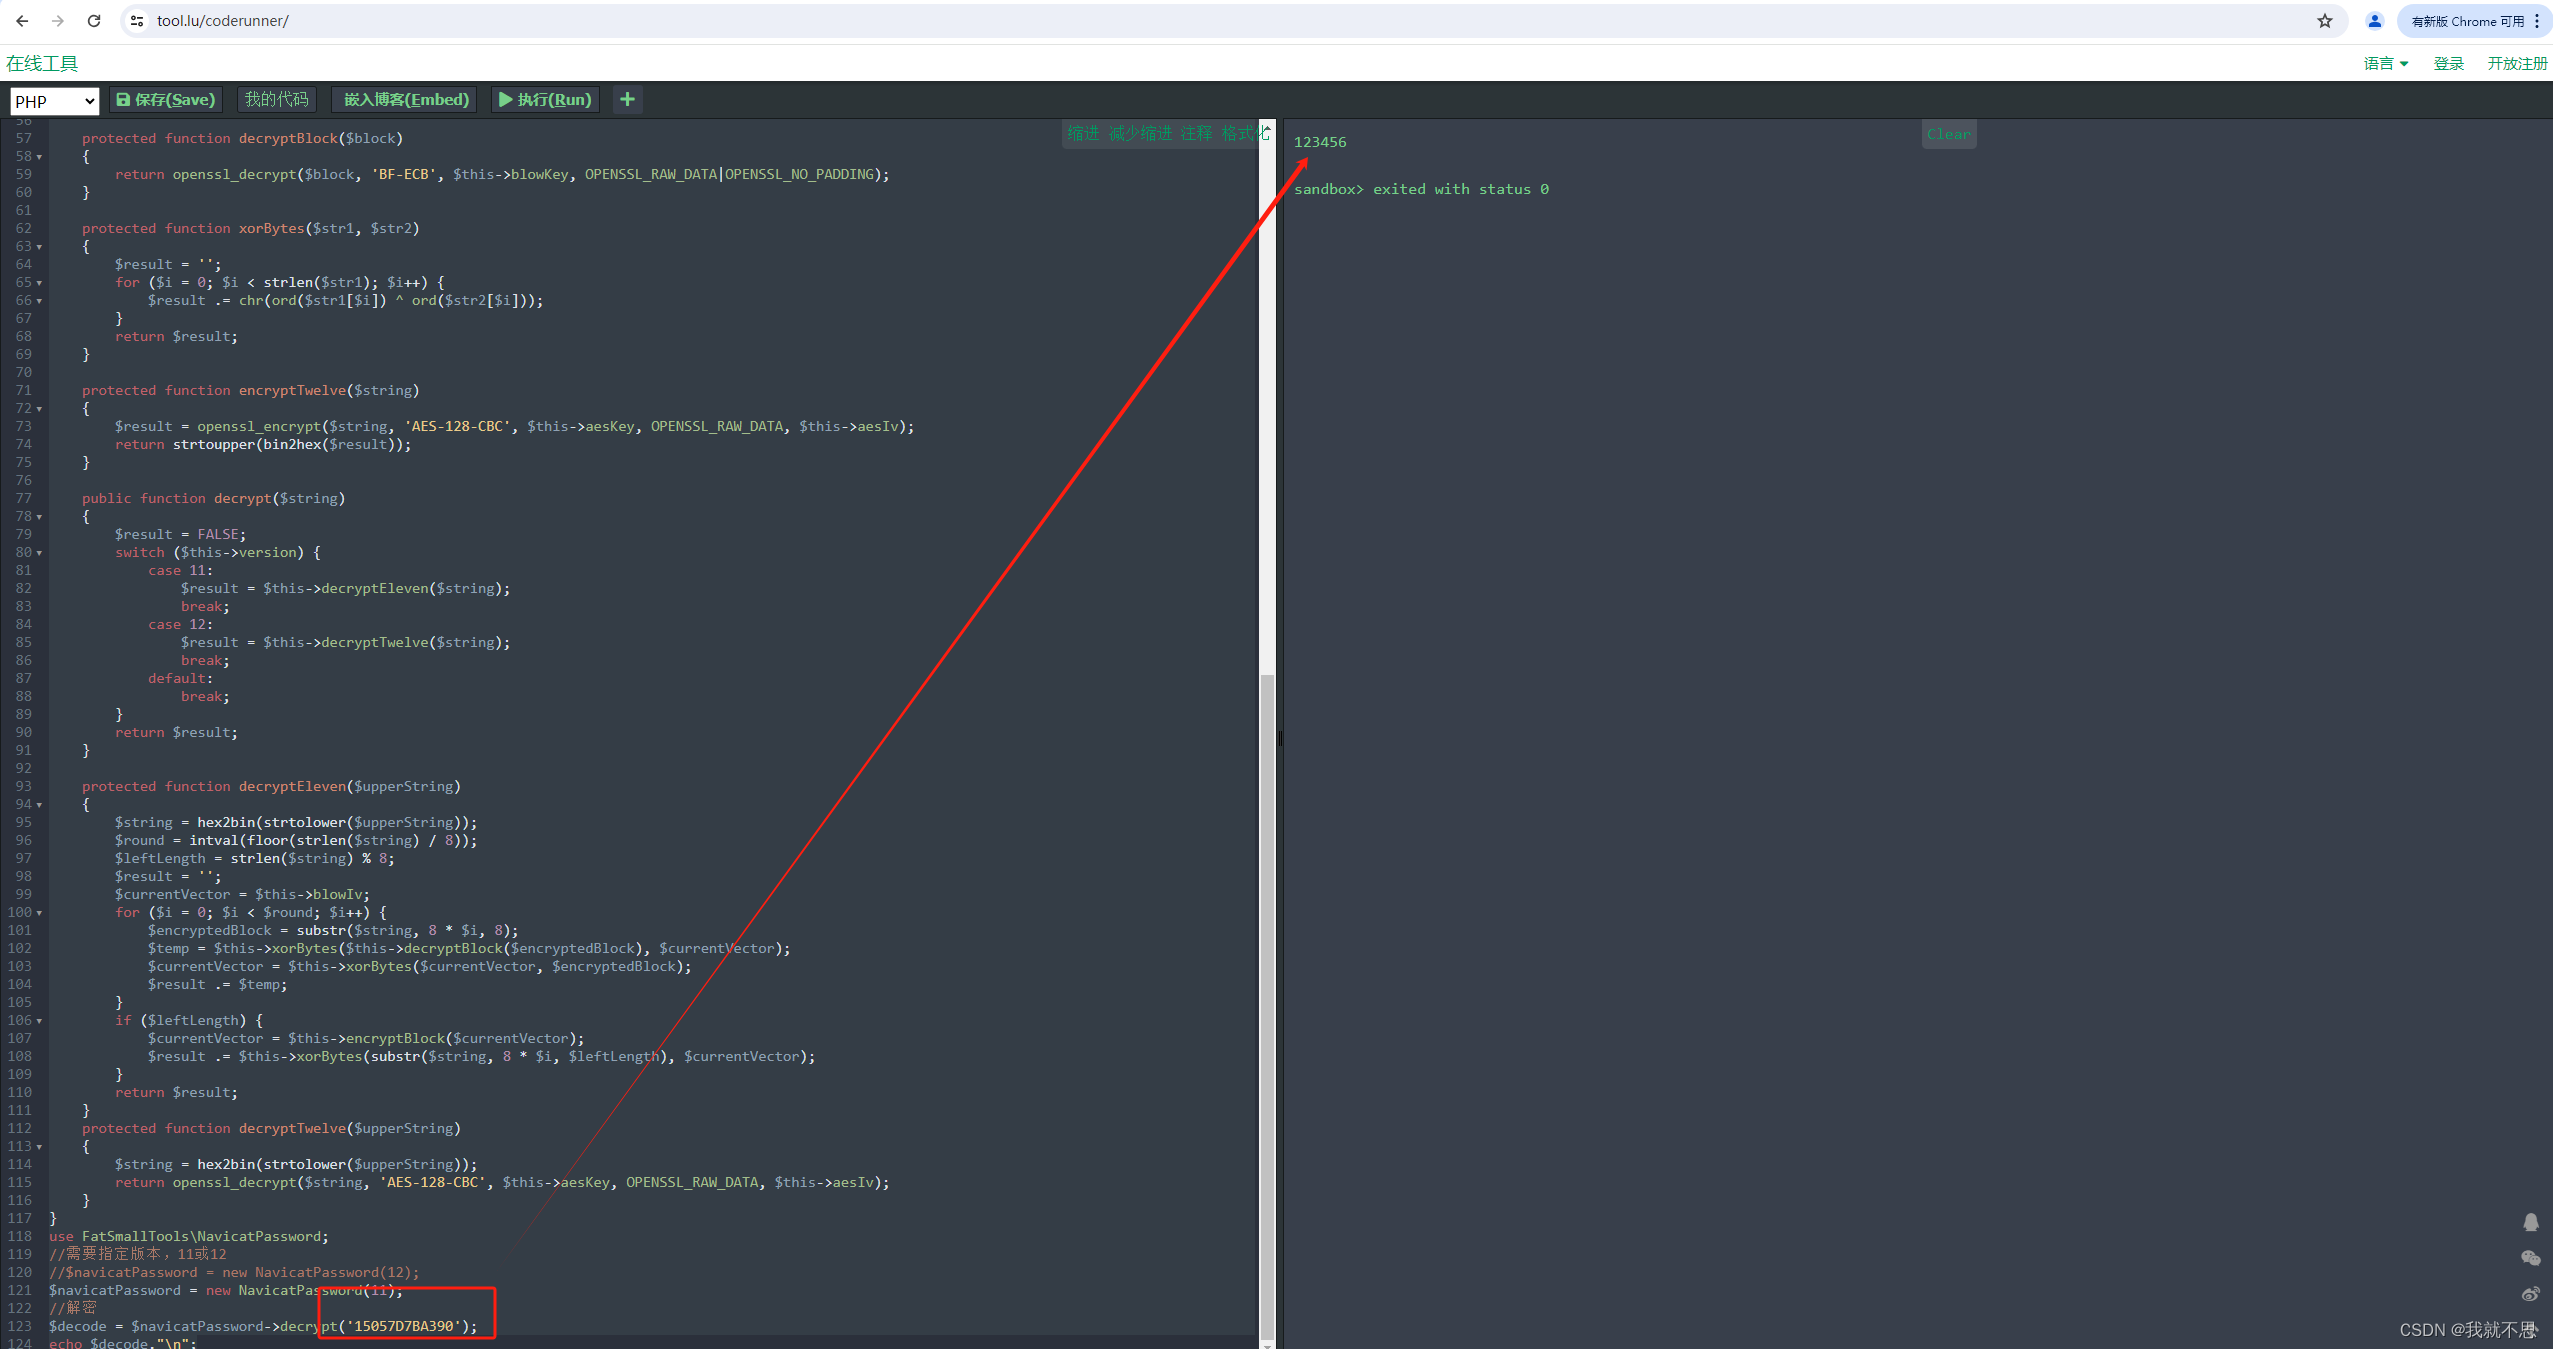The image size is (2553, 1349).
Task: Click 'decryptEleven' declaration on line 93
Action: [x=292, y=786]
